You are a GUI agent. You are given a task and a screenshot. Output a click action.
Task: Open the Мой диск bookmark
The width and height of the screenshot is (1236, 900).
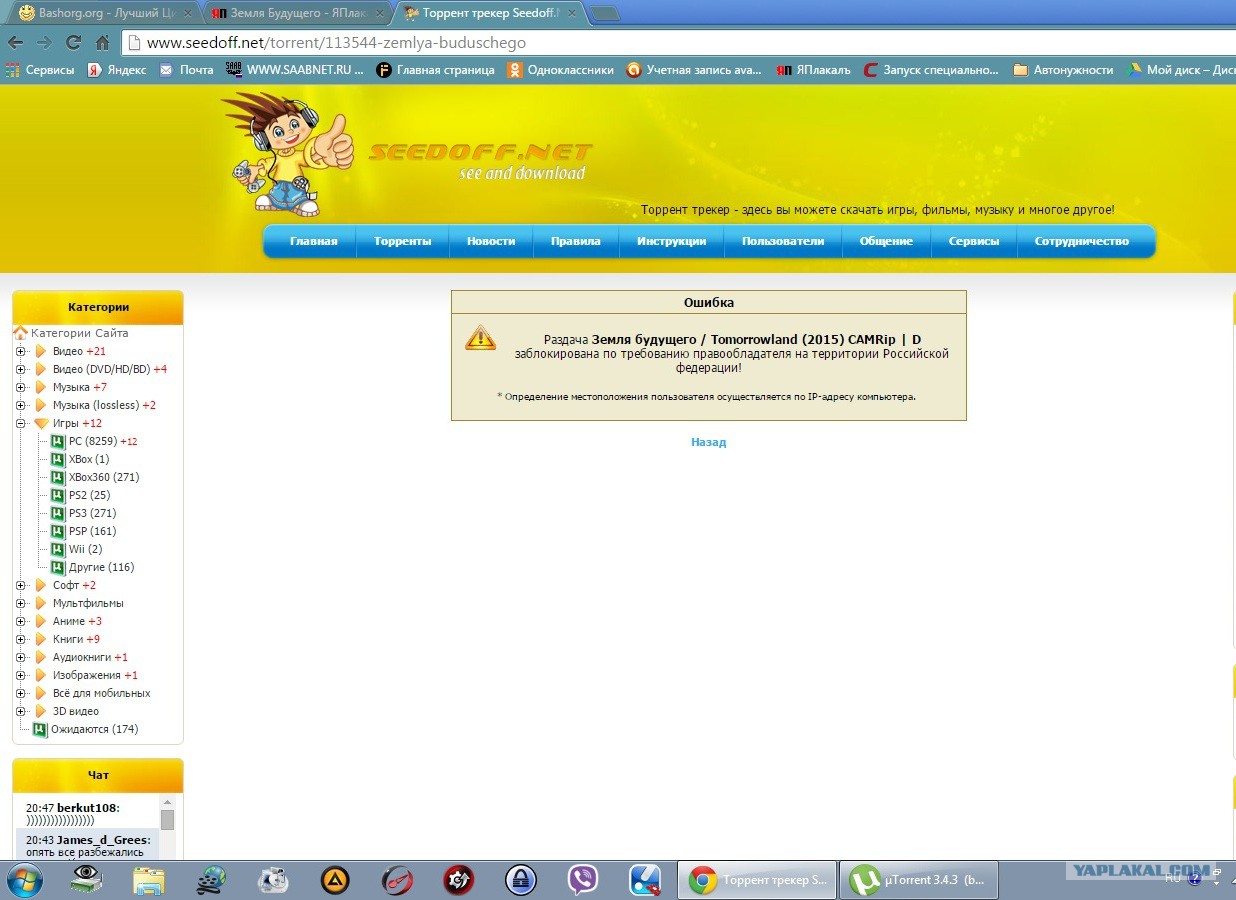pyautogui.click(x=1181, y=70)
